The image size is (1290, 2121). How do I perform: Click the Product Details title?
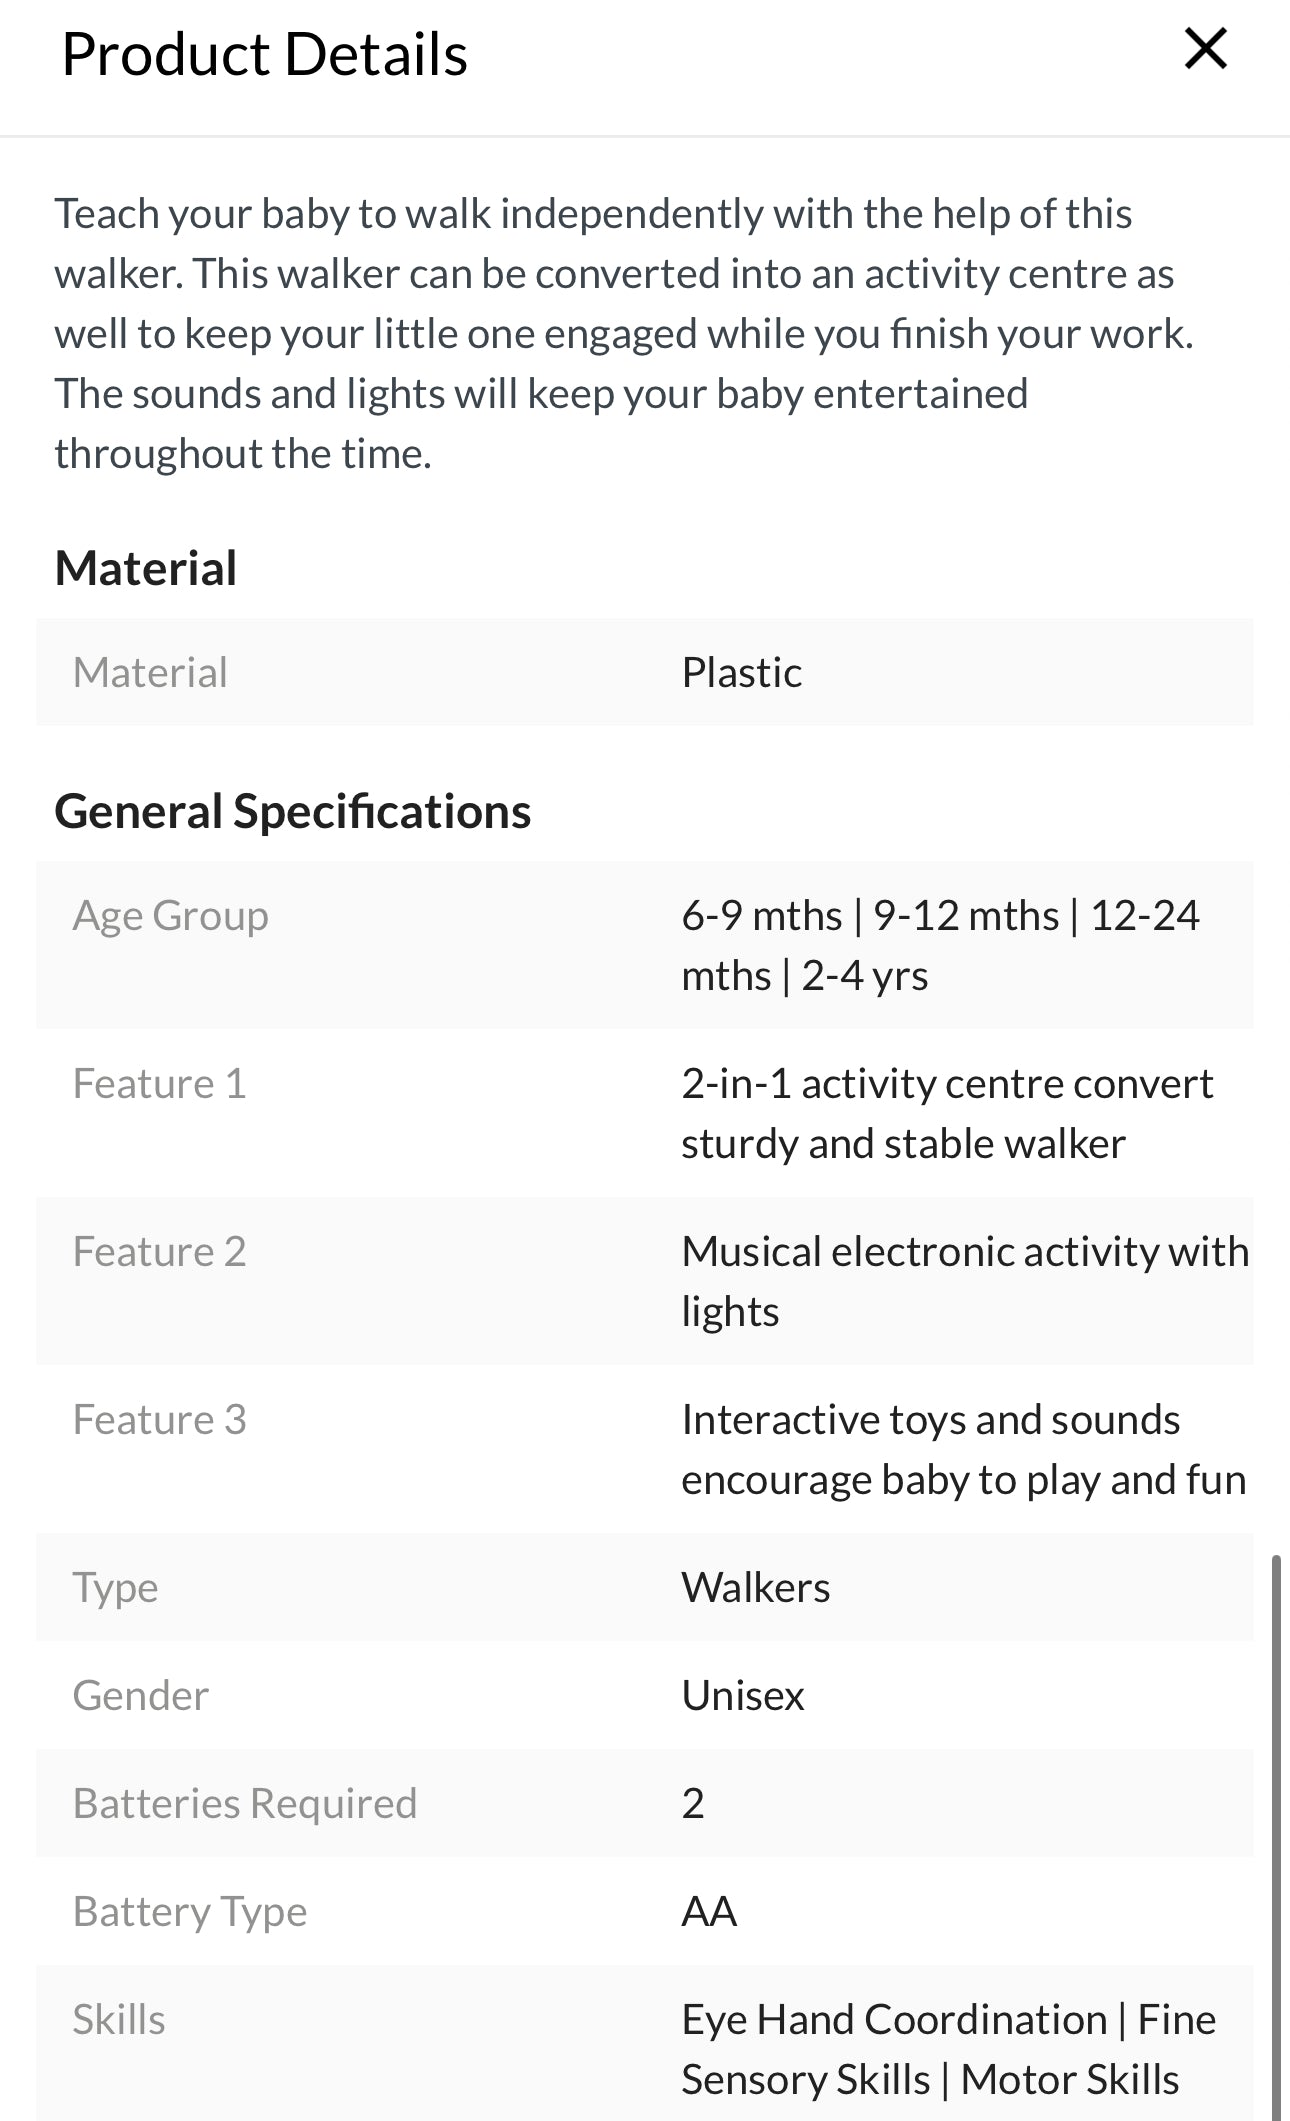pos(265,54)
